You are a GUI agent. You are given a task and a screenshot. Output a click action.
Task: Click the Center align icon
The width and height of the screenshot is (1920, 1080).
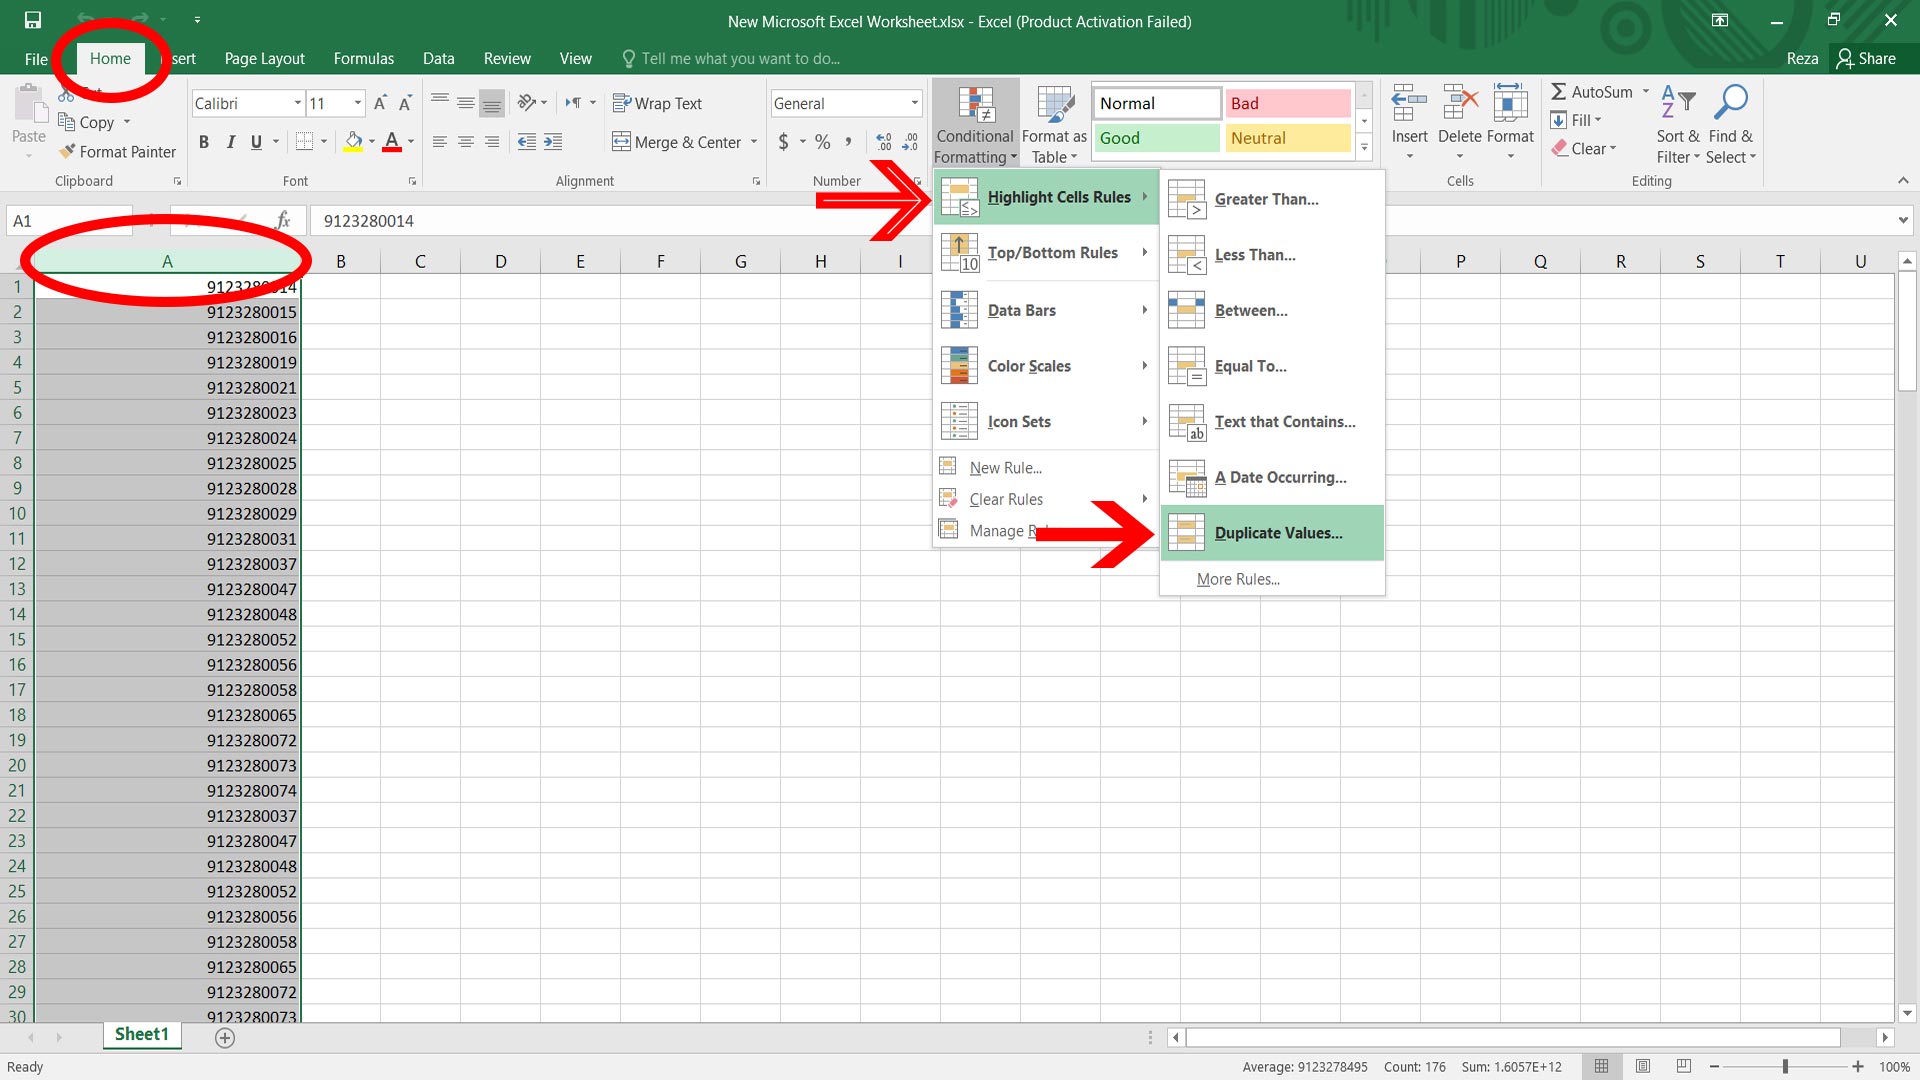[466, 142]
